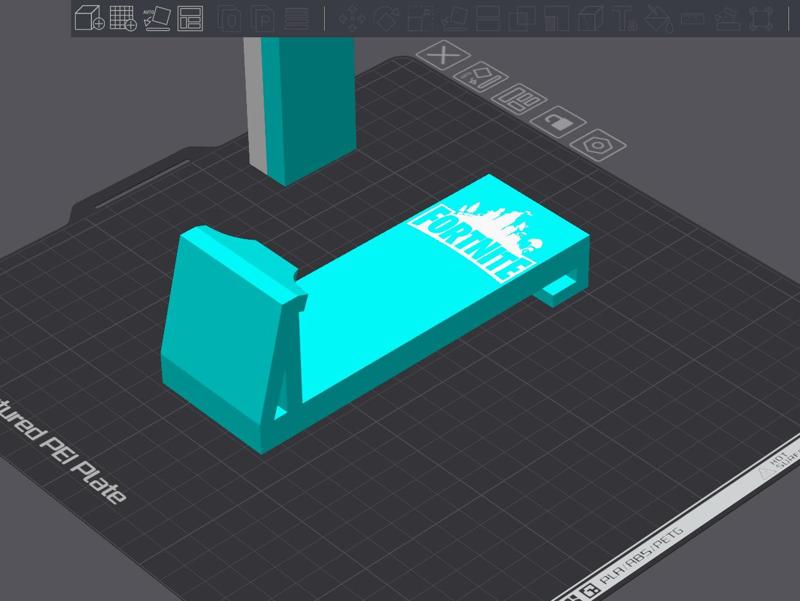The image size is (800, 601).
Task: Open the Mesh boolean tool
Action: click(521, 18)
